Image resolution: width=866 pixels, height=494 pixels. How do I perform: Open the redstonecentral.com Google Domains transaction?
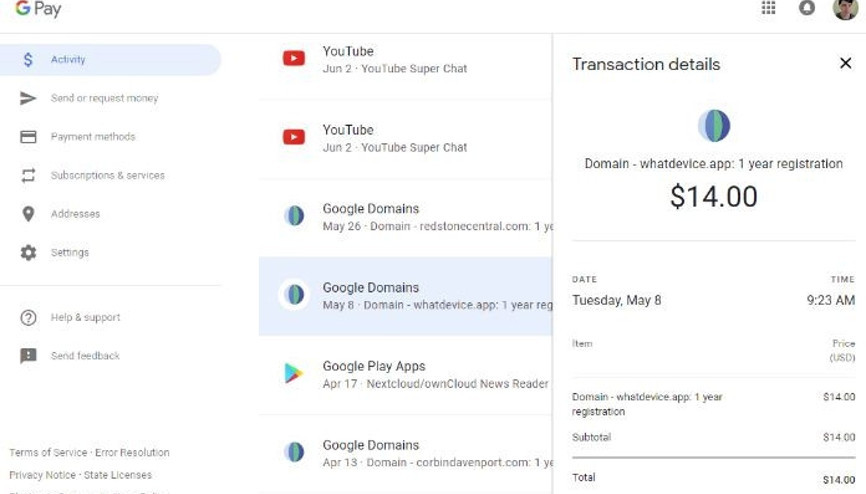coord(405,217)
